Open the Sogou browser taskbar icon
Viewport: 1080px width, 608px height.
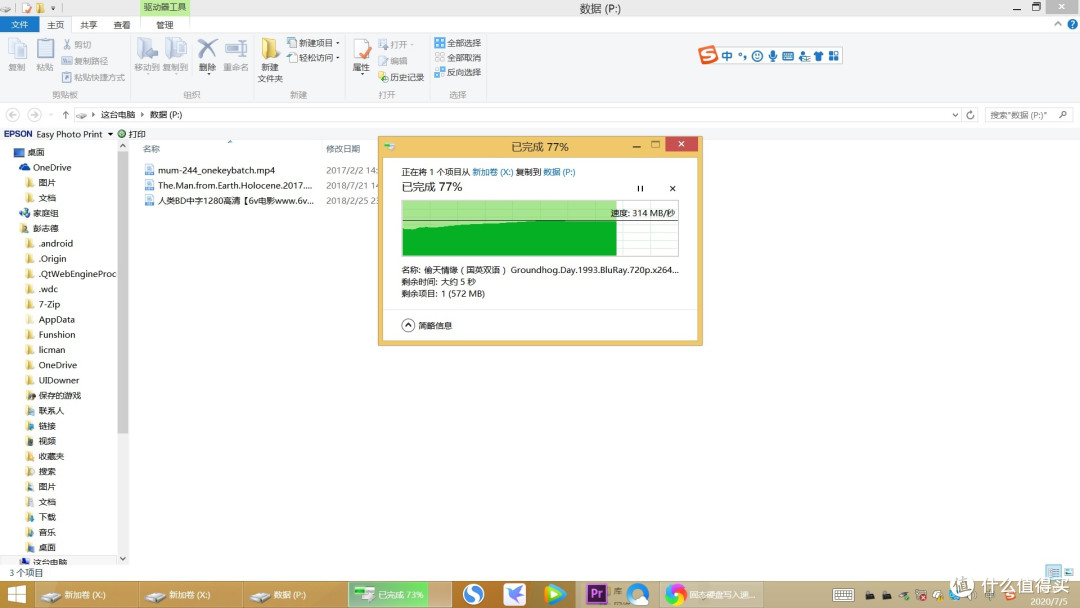[x=473, y=594]
